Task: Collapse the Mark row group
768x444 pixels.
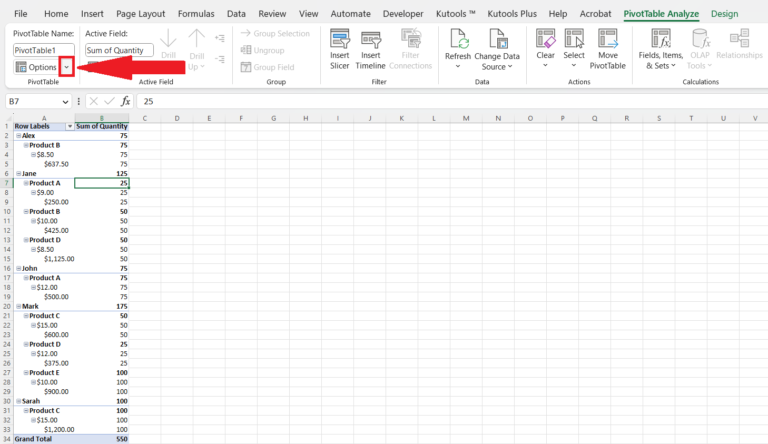Action: (19, 306)
